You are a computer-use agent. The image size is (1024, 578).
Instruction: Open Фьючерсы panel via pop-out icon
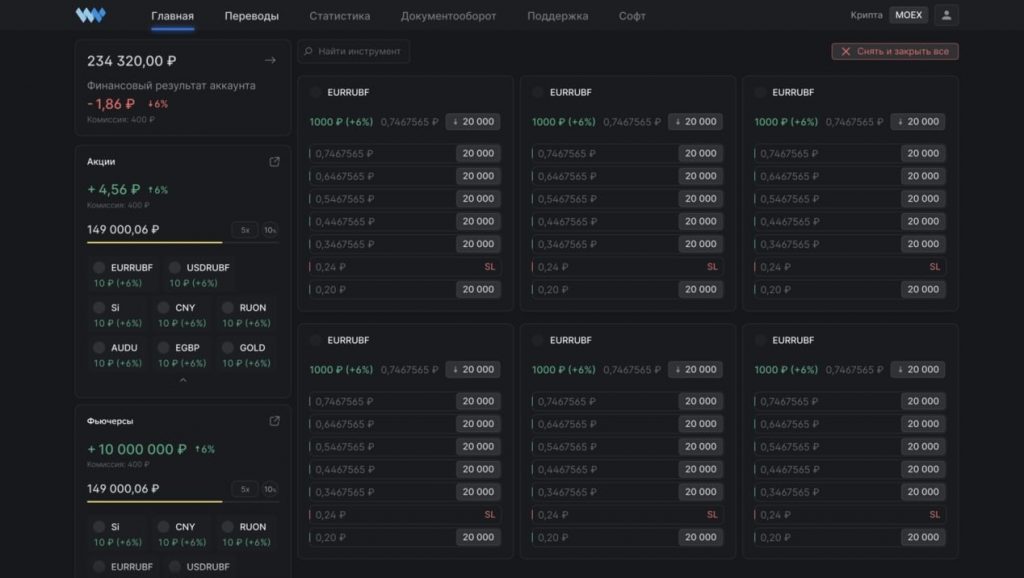(274, 421)
